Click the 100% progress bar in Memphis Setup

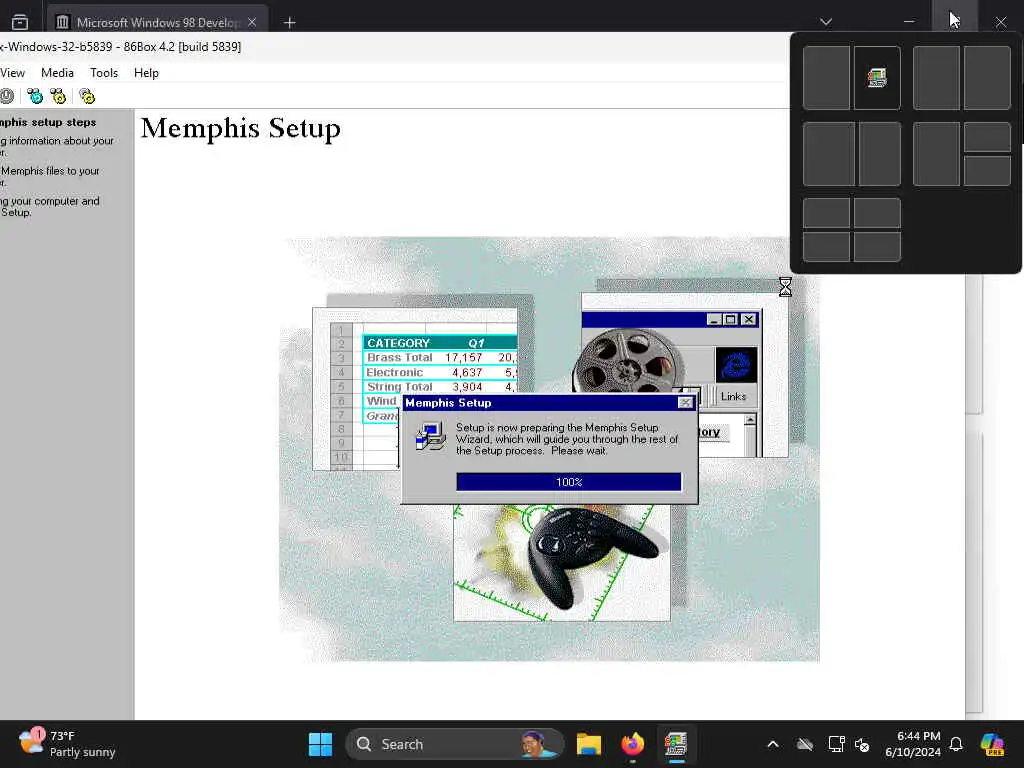point(569,482)
